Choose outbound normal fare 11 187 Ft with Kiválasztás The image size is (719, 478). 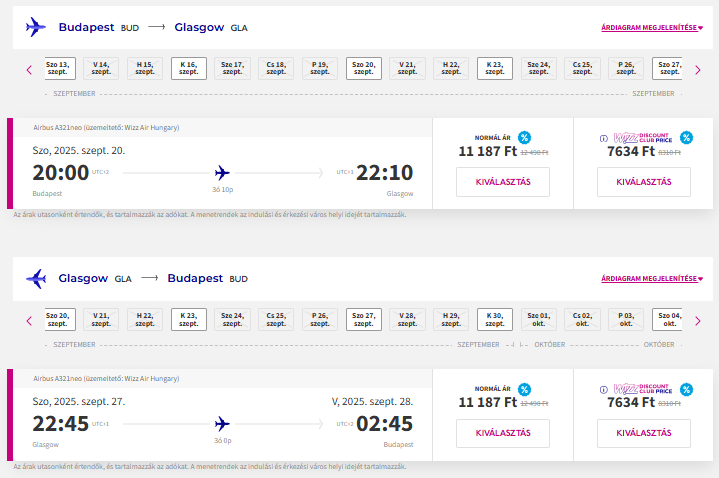(503, 182)
